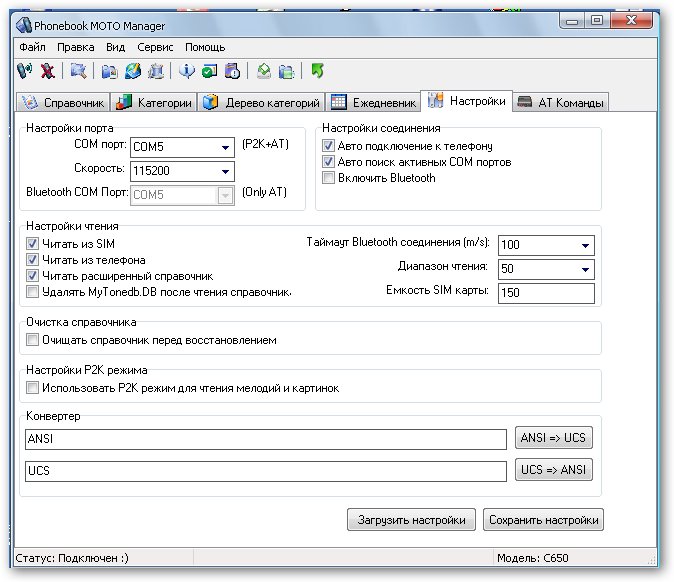Expand the Диапазон чтения dropdown

pyautogui.click(x=585, y=270)
